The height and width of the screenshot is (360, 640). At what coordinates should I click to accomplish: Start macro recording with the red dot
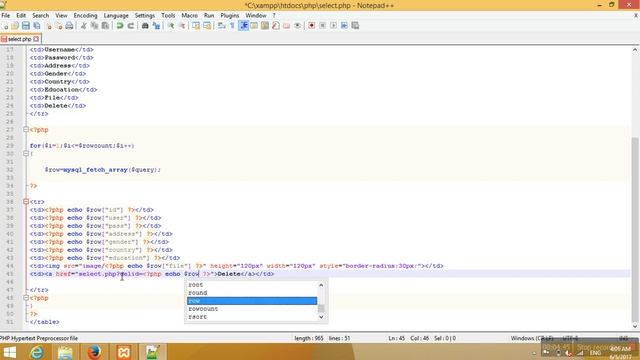tap(311, 26)
